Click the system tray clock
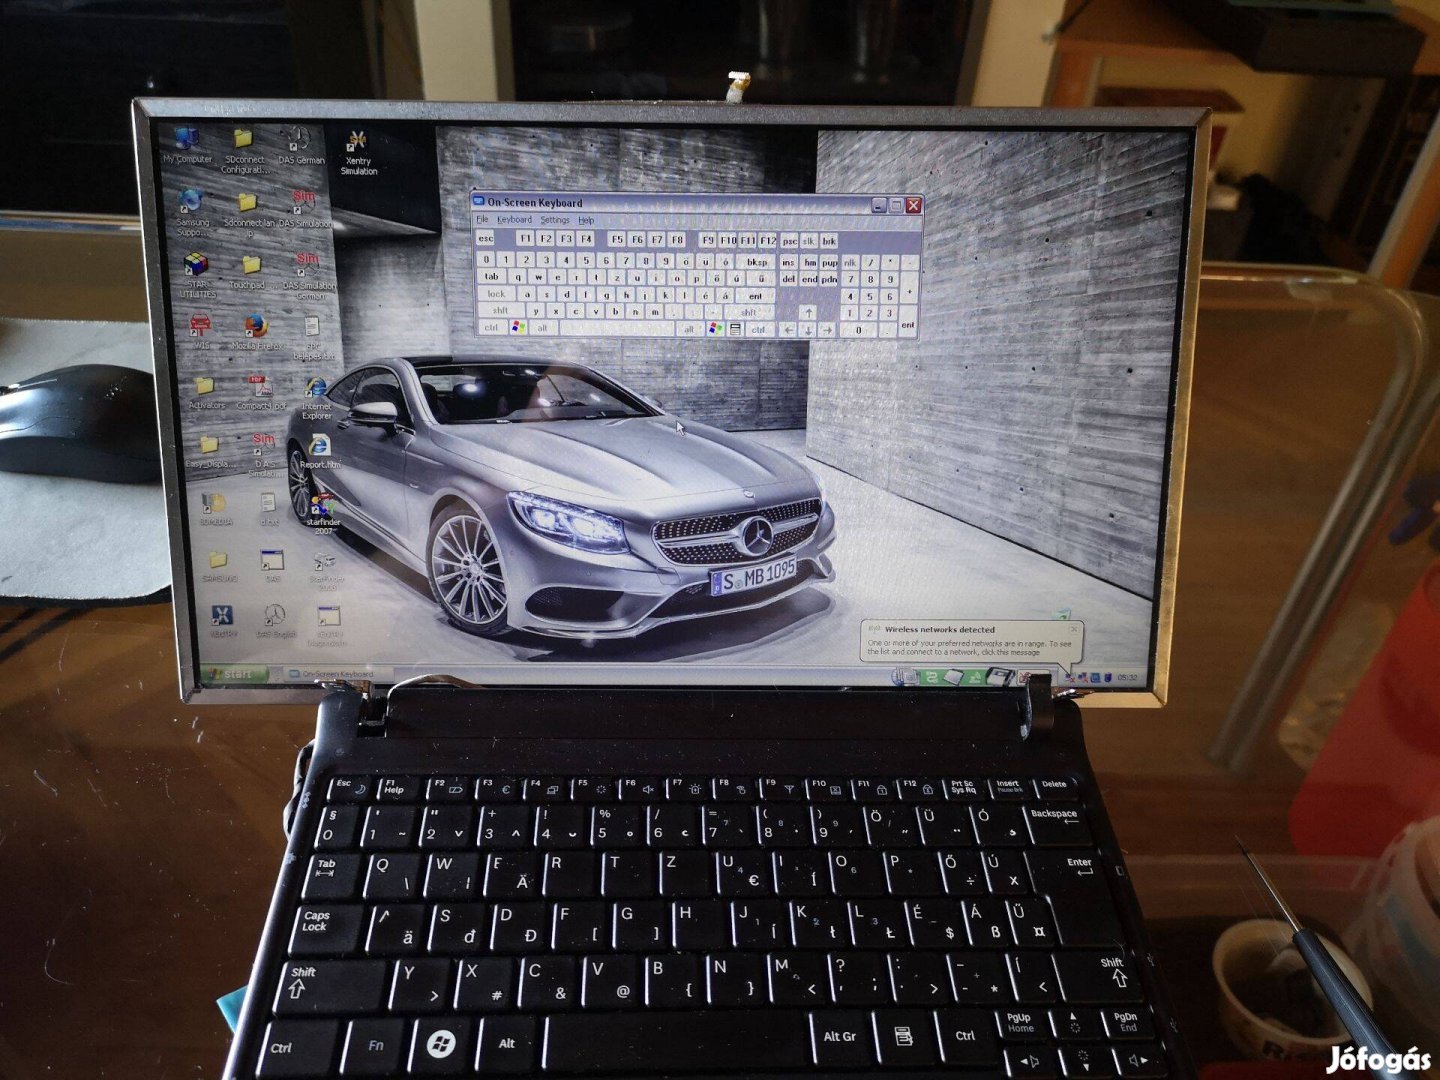 pyautogui.click(x=1127, y=677)
